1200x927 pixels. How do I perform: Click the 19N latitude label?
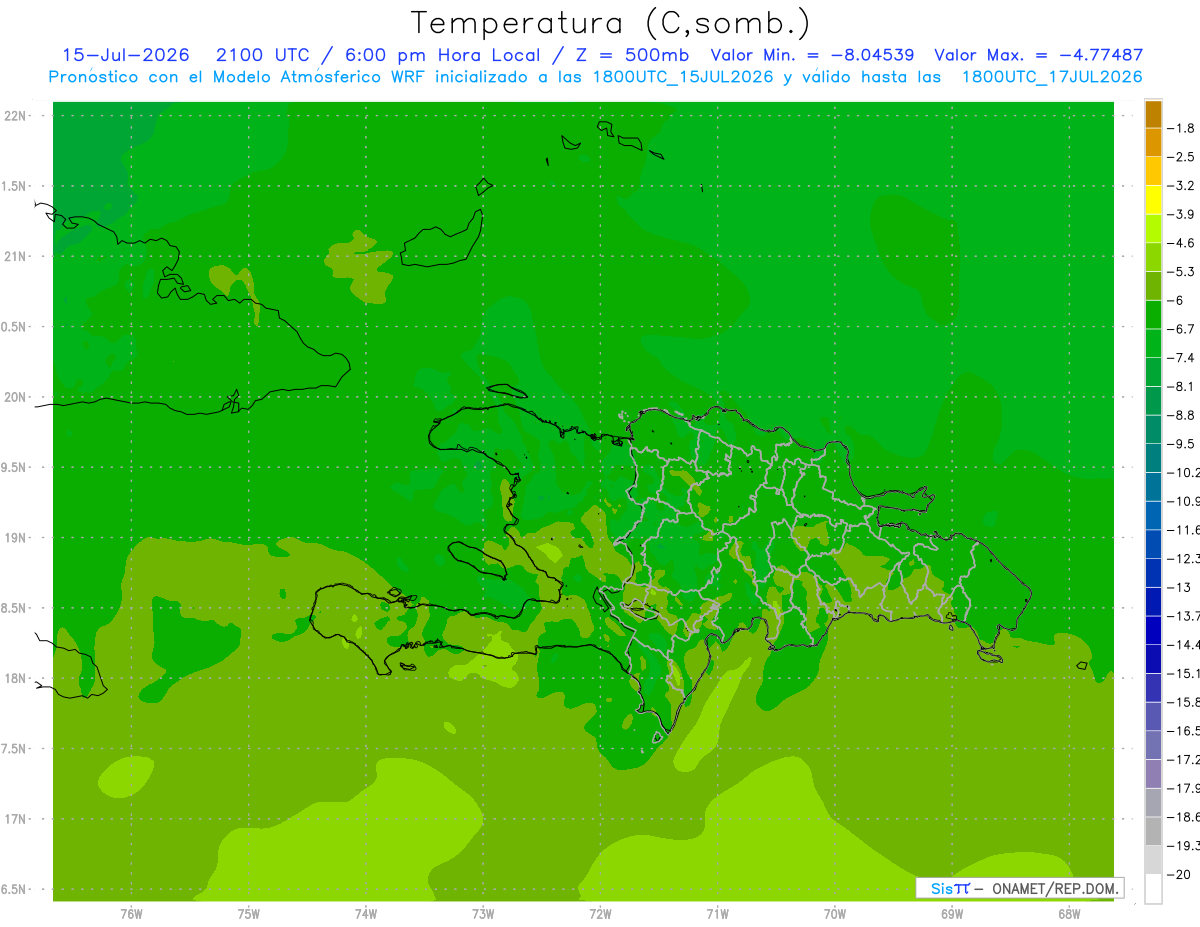pyautogui.click(x=17, y=538)
